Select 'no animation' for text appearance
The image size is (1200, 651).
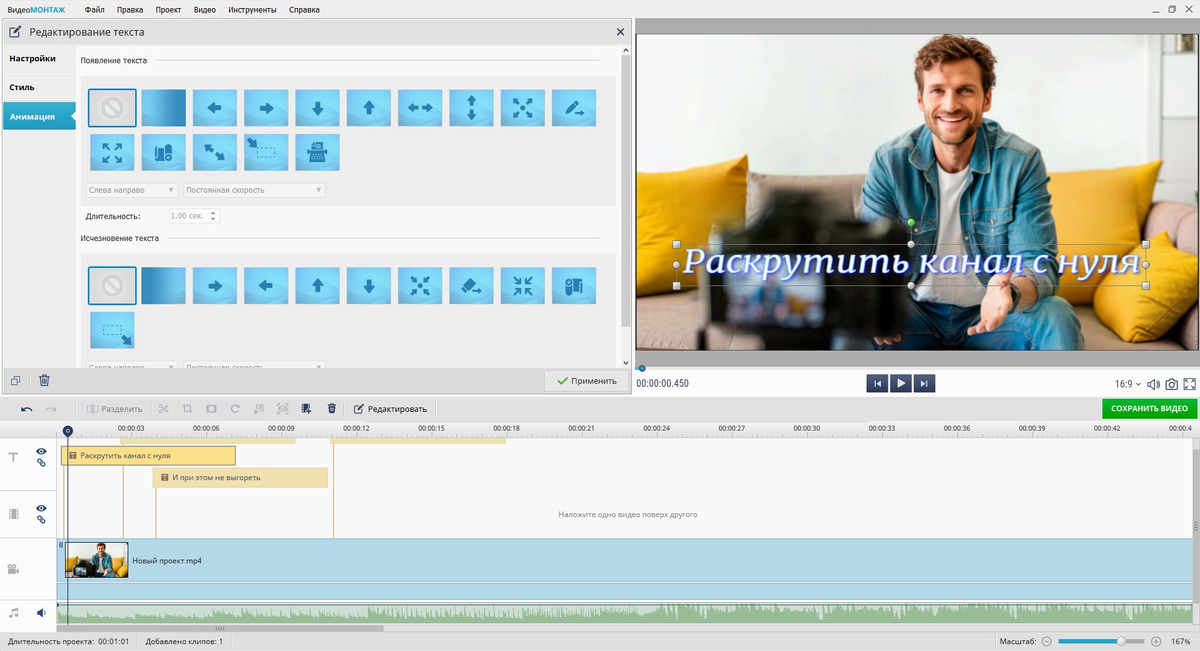[112, 108]
